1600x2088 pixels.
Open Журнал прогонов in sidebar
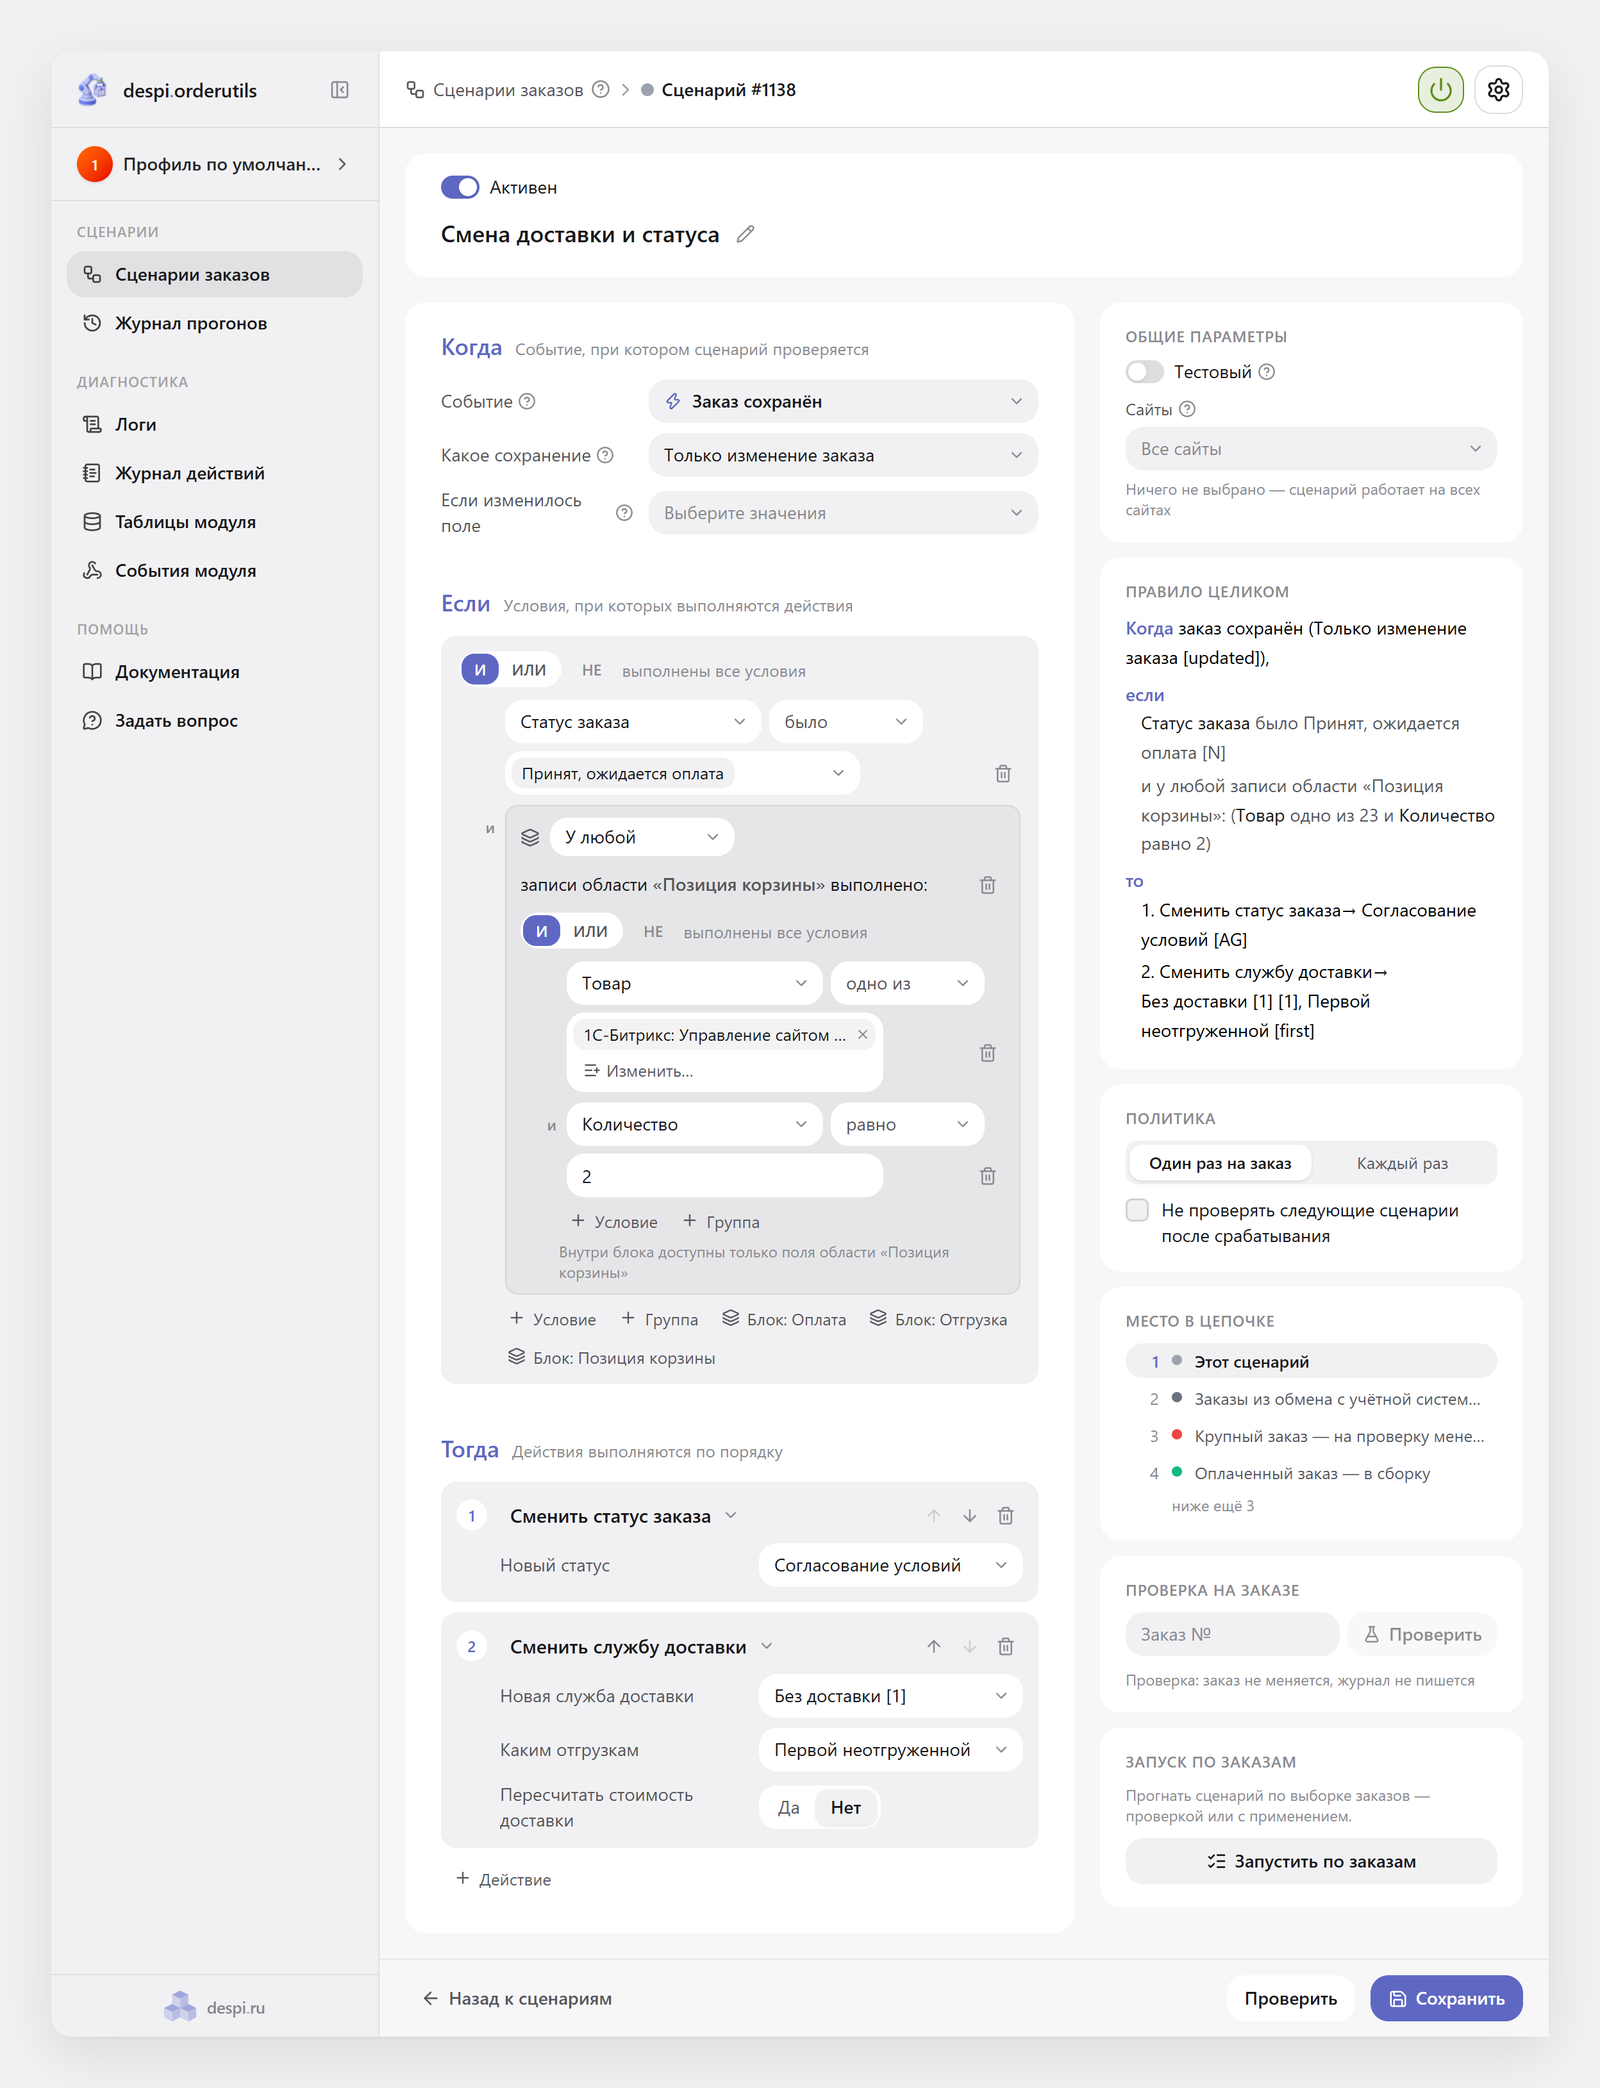tap(215, 323)
